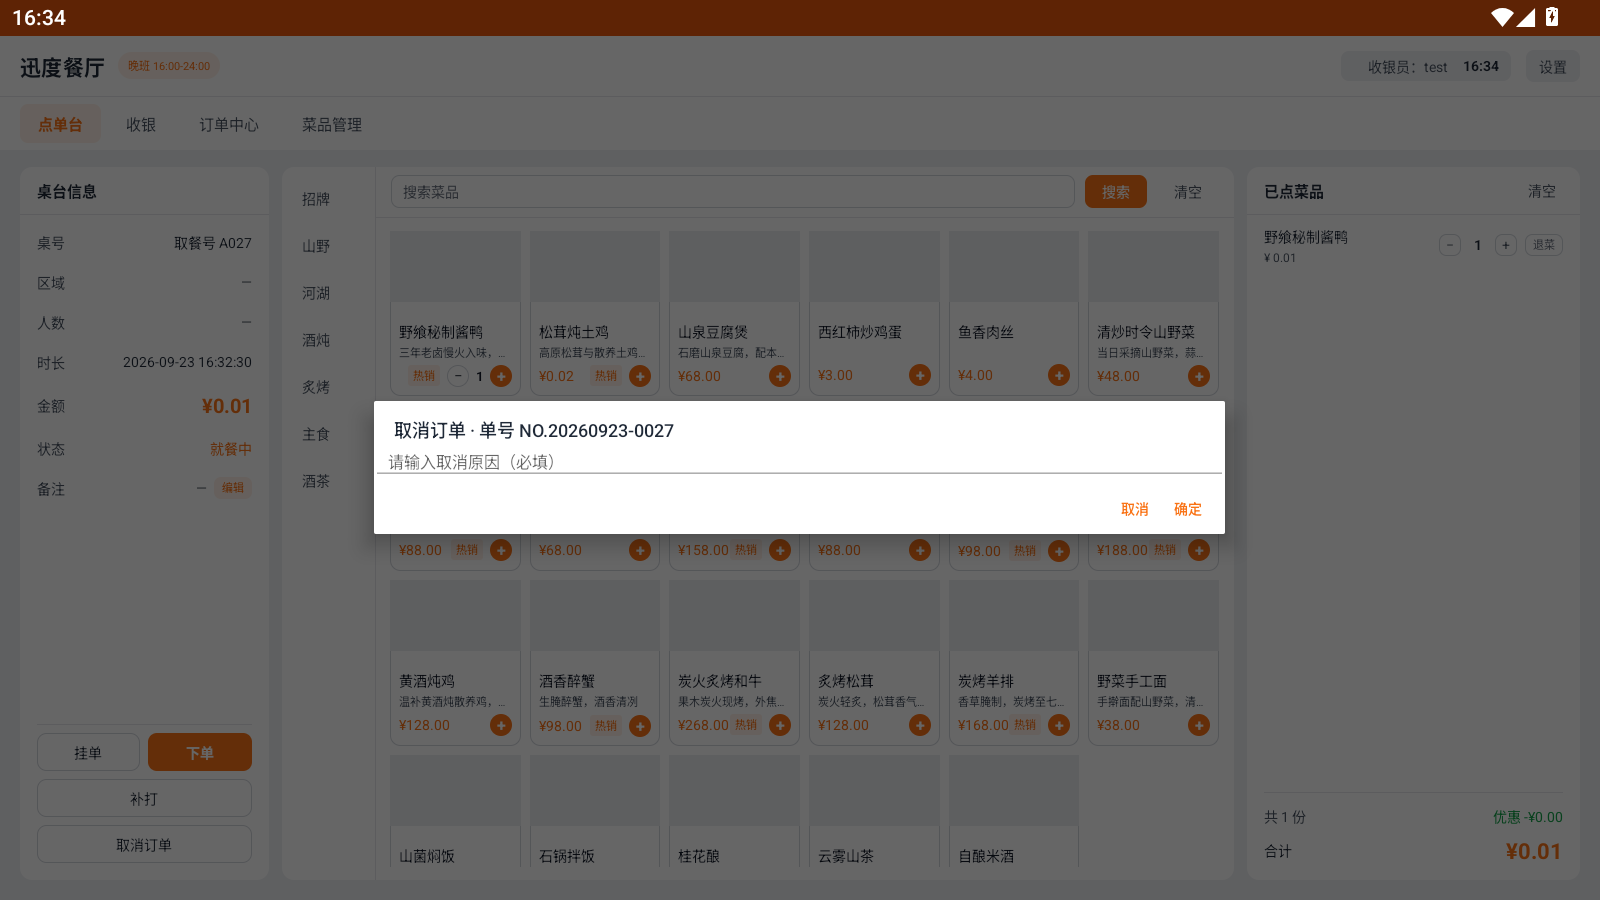Add 松茸炖土鸡 with its plus icon

click(640, 376)
